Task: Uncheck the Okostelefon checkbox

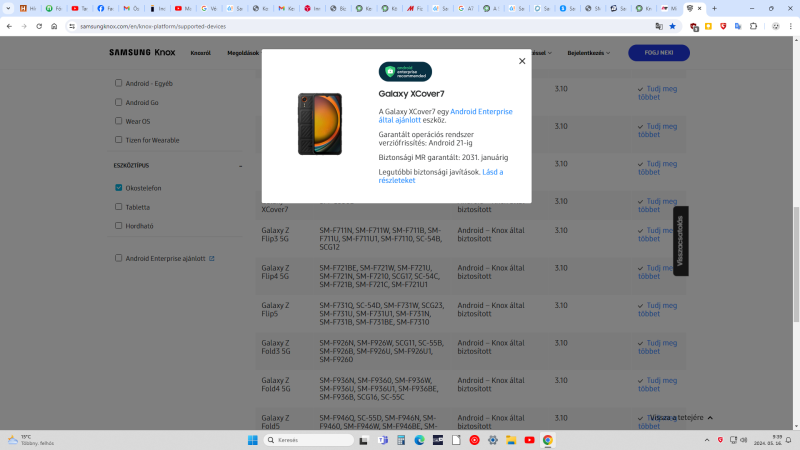Action: coord(118,188)
